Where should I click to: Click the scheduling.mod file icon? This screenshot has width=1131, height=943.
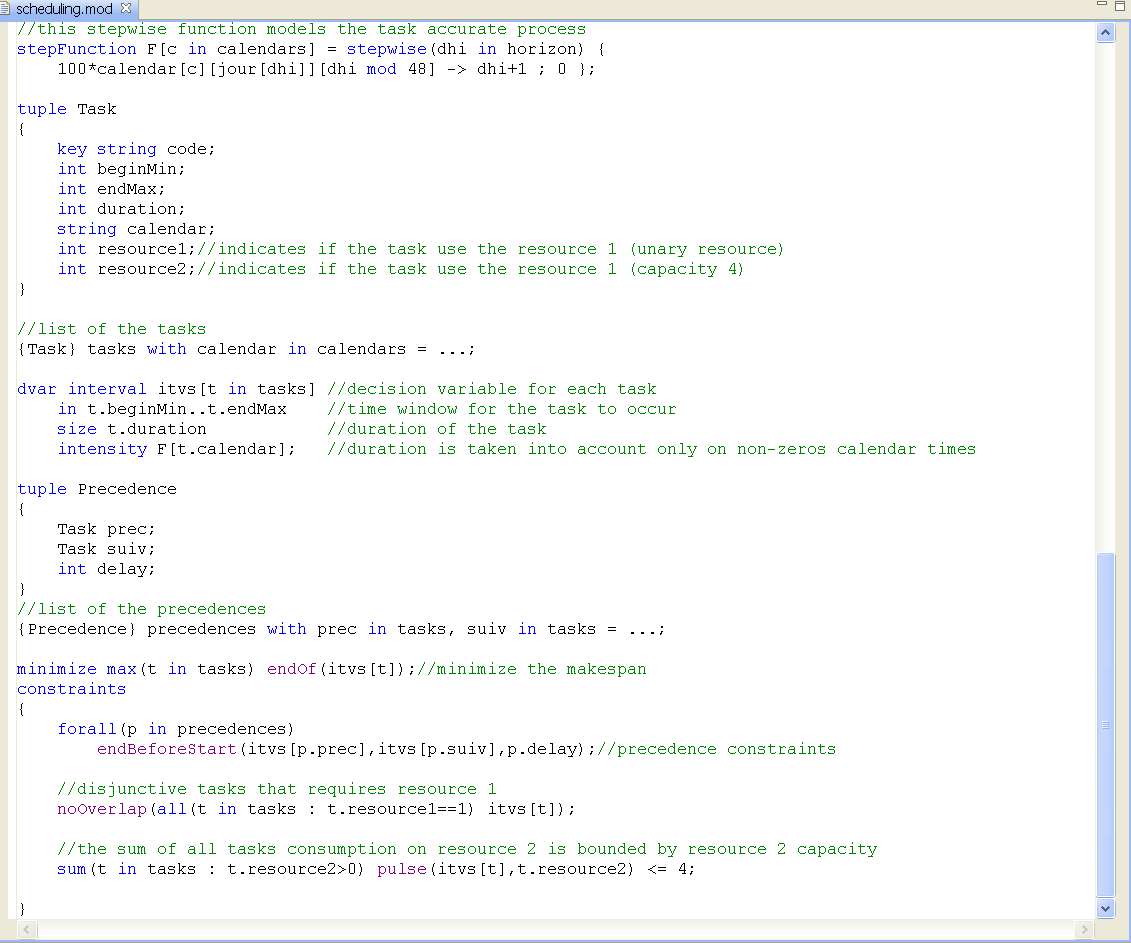point(6,9)
